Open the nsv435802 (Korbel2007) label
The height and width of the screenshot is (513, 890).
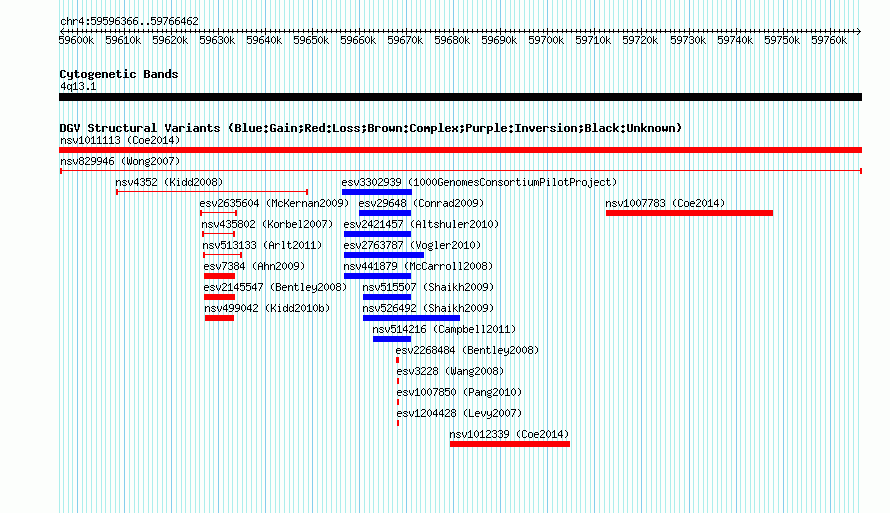267,224
